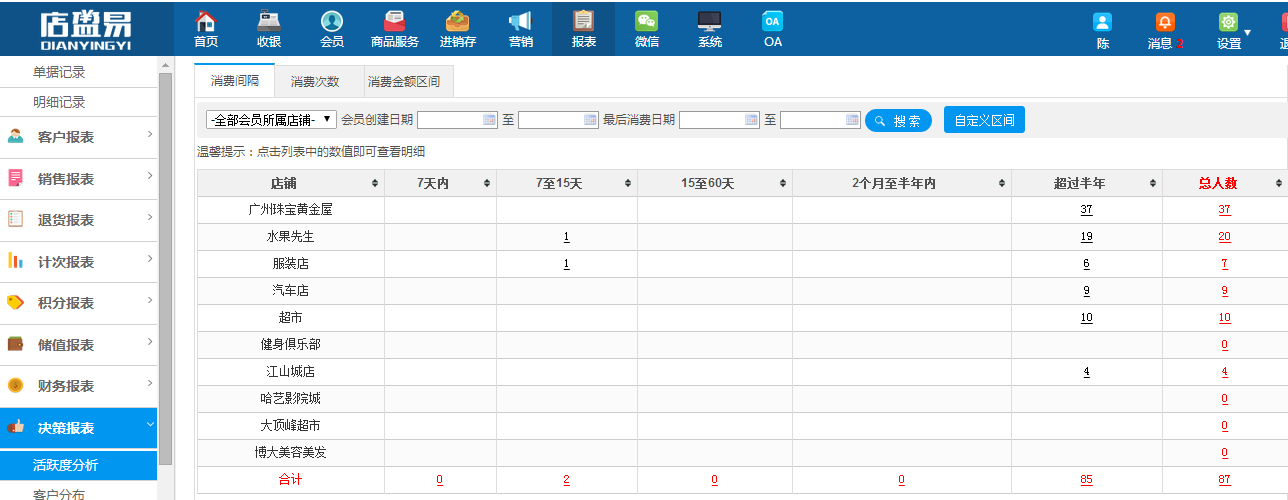
Task: Select 明细记录 in the sidebar
Action: 59,102
